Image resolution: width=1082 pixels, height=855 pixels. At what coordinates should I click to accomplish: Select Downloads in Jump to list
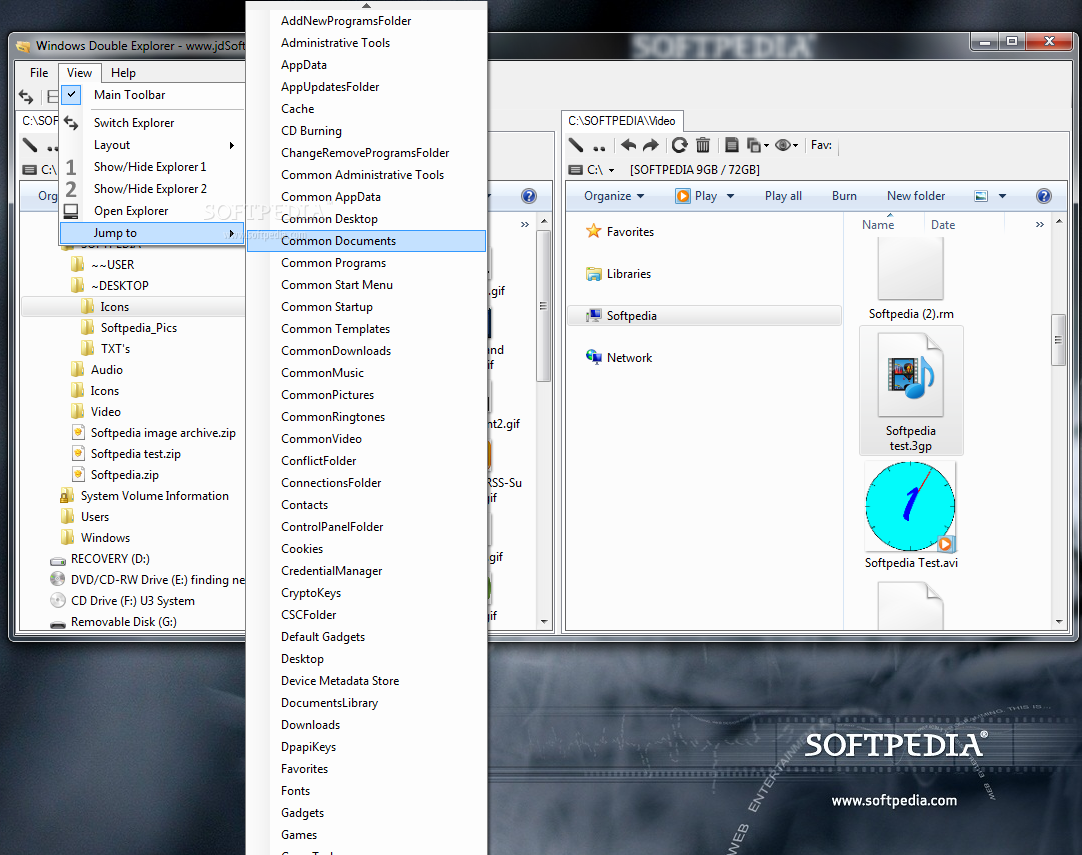tap(366, 725)
